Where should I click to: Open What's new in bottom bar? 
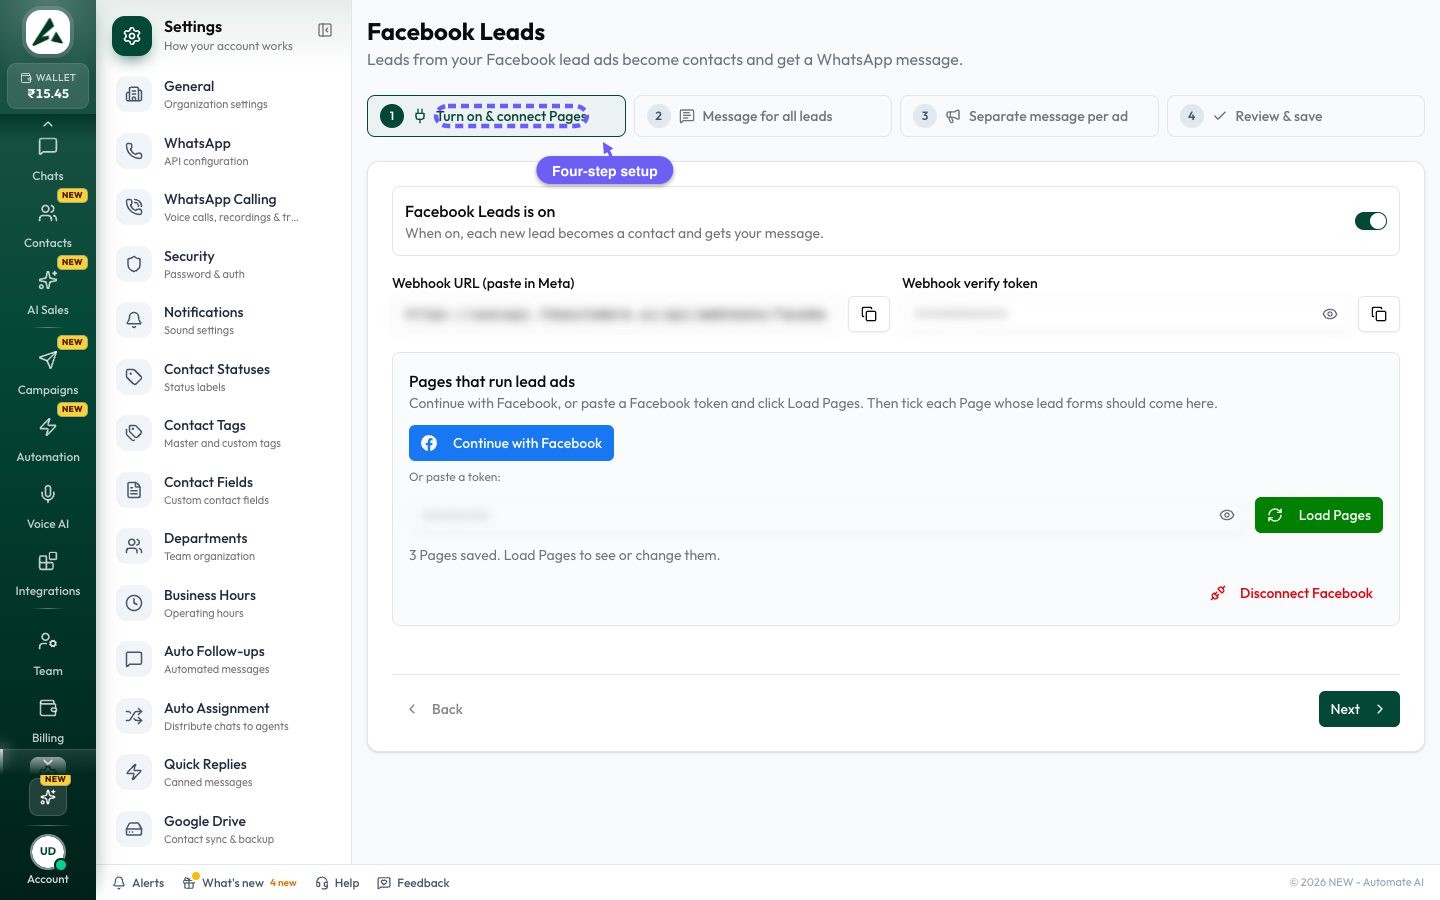240,883
